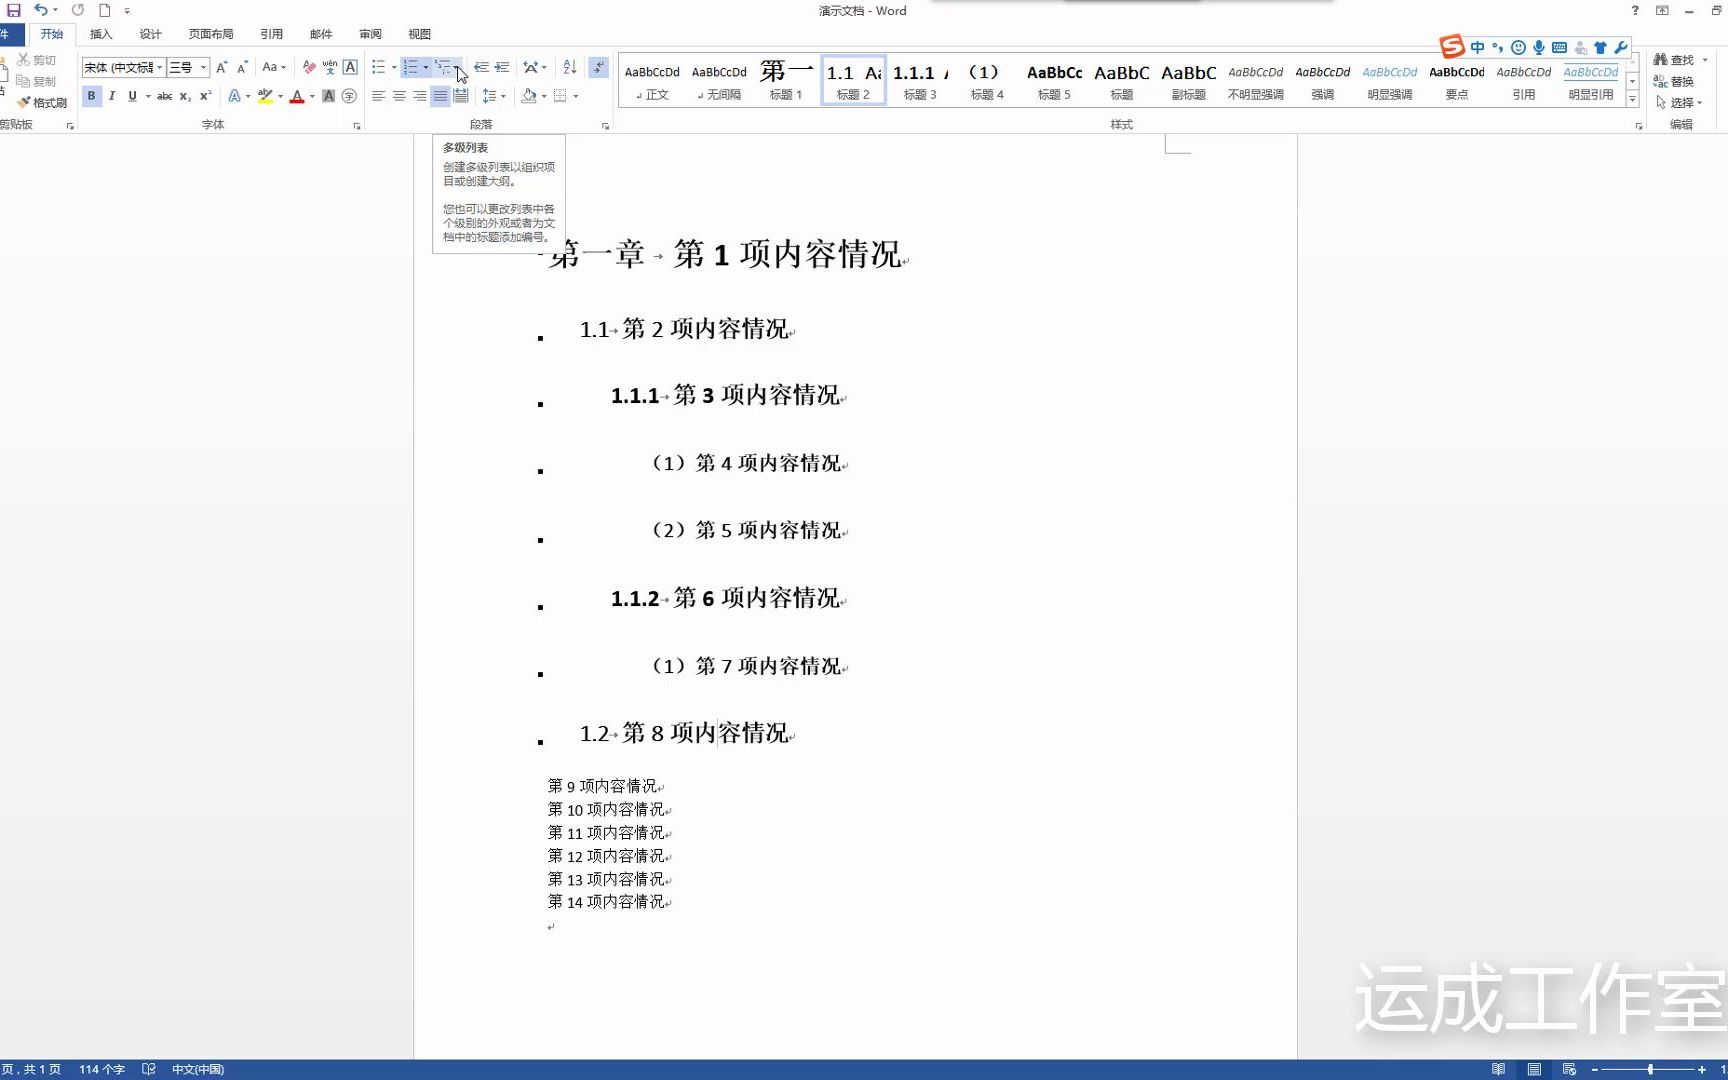Toggle show/hide paragraph marks

point(598,67)
